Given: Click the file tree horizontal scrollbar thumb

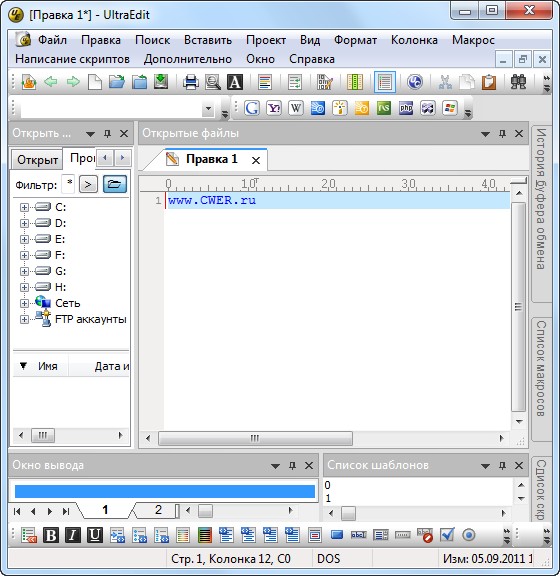Looking at the screenshot, I should (43, 435).
